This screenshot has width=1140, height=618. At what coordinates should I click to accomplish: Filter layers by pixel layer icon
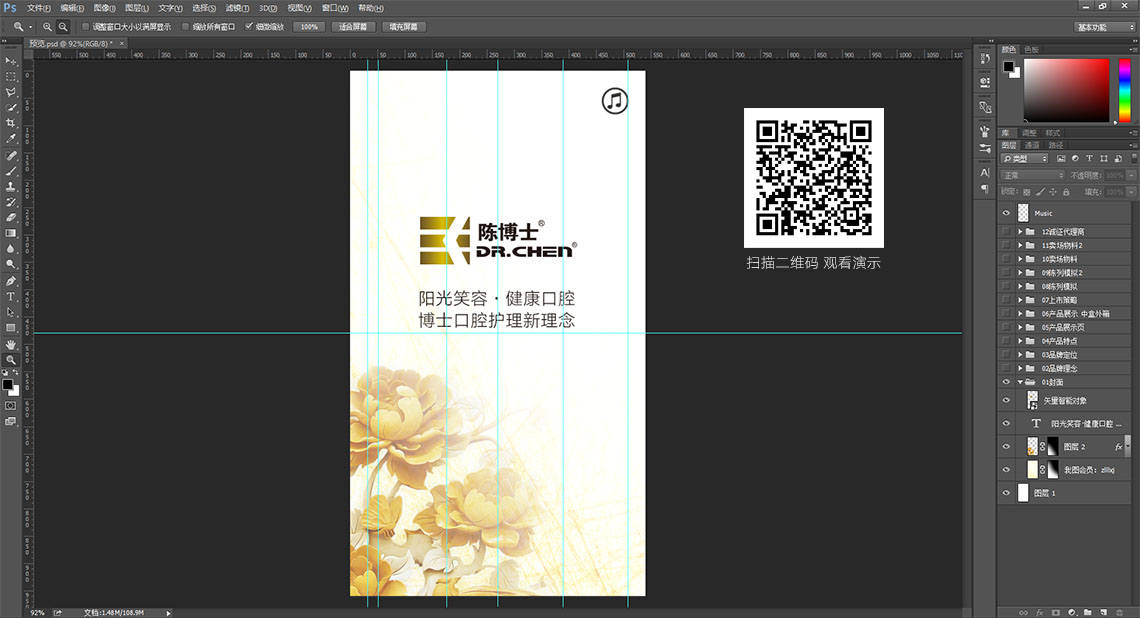click(1061, 158)
